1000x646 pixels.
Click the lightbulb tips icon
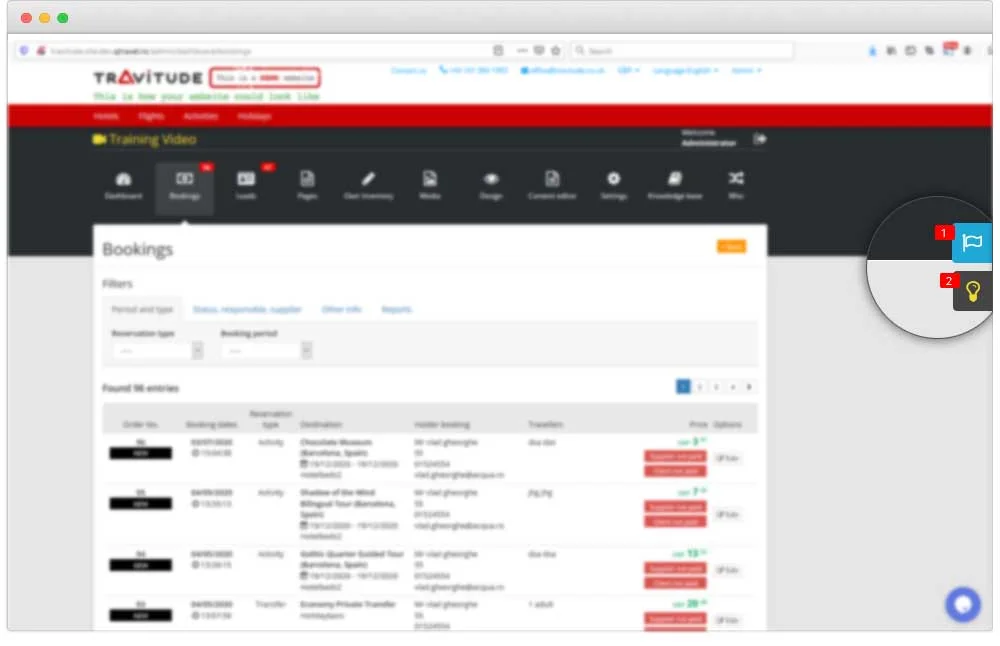click(x=971, y=291)
